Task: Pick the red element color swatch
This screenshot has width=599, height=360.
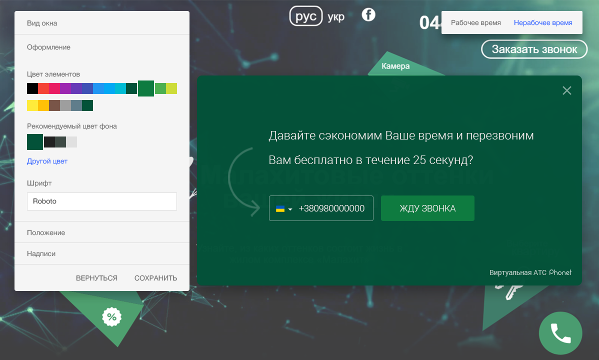Action: tap(44, 88)
